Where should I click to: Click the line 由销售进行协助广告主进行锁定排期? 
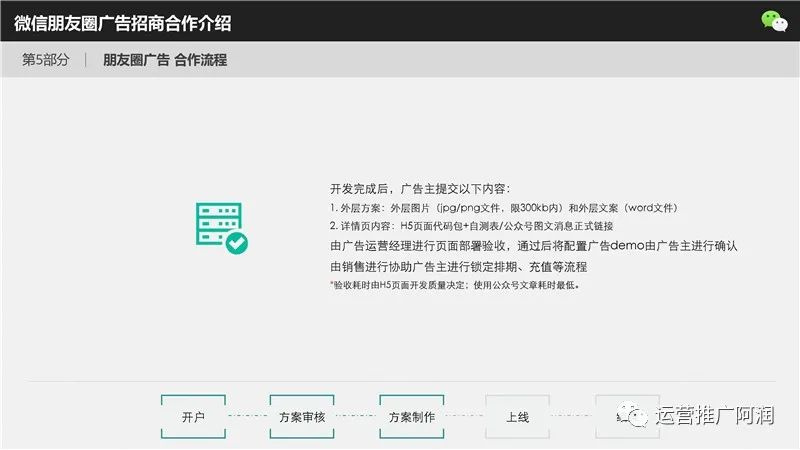(x=459, y=266)
